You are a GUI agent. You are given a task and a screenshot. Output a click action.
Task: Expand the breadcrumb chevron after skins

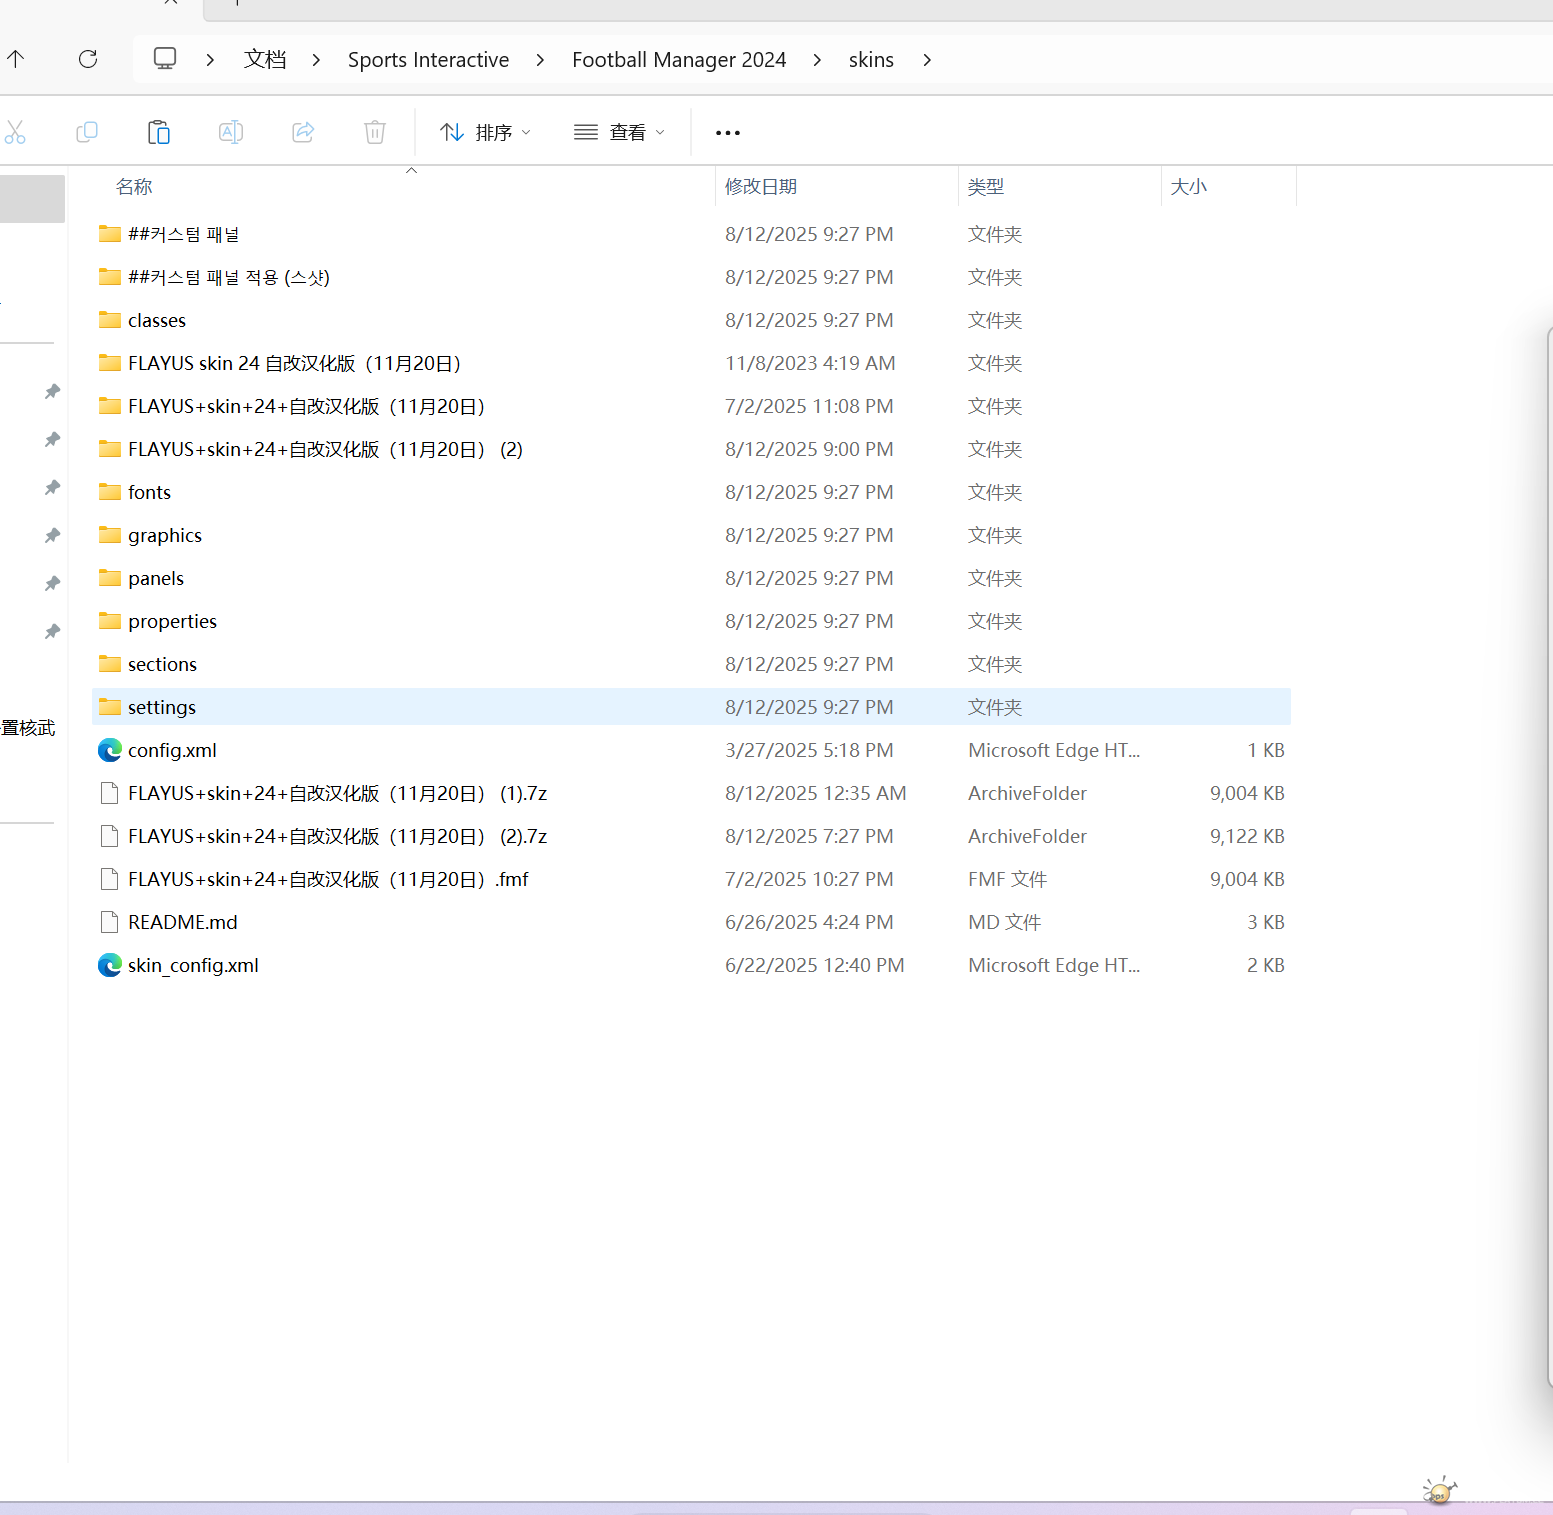click(x=927, y=59)
